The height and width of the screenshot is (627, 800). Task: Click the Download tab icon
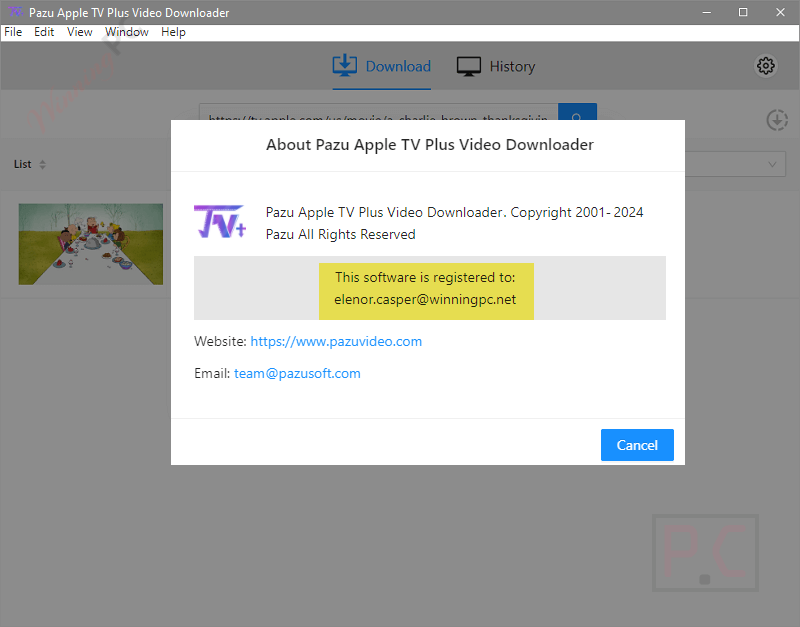click(x=345, y=66)
